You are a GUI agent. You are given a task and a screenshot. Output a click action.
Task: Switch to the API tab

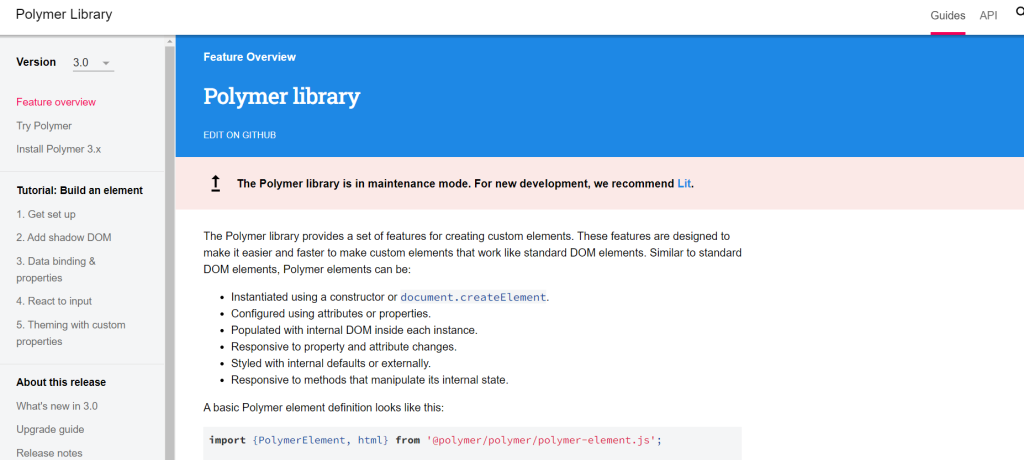coord(988,16)
